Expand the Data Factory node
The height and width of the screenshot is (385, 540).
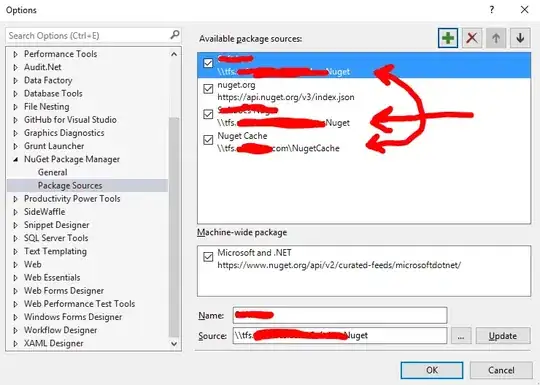(x=15, y=81)
